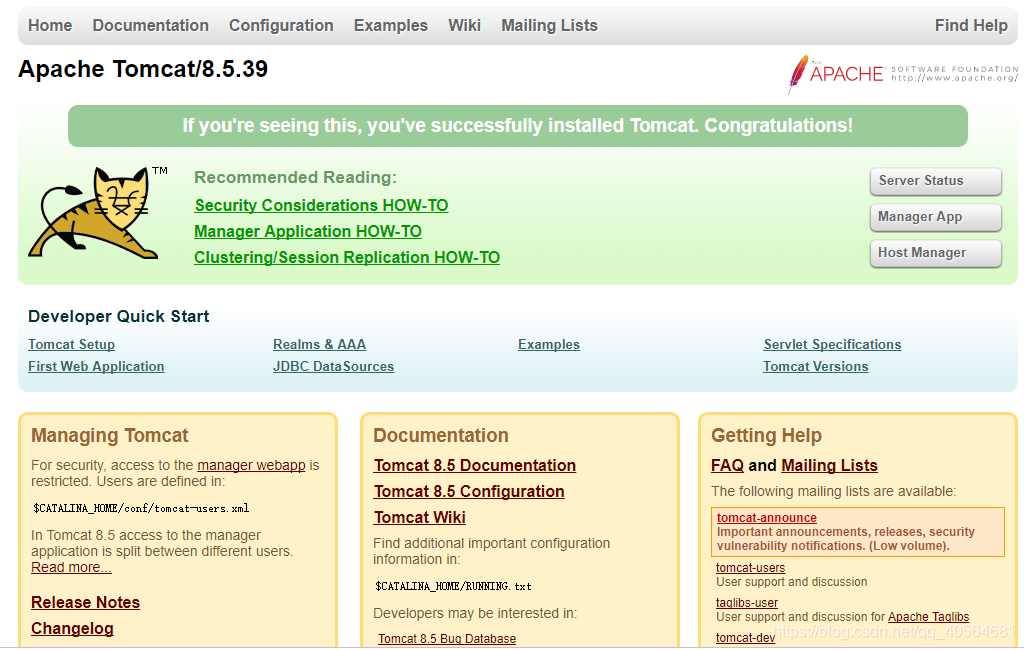
Task: Open Clustering/Session Replication HOW-TO link
Action: coord(347,257)
